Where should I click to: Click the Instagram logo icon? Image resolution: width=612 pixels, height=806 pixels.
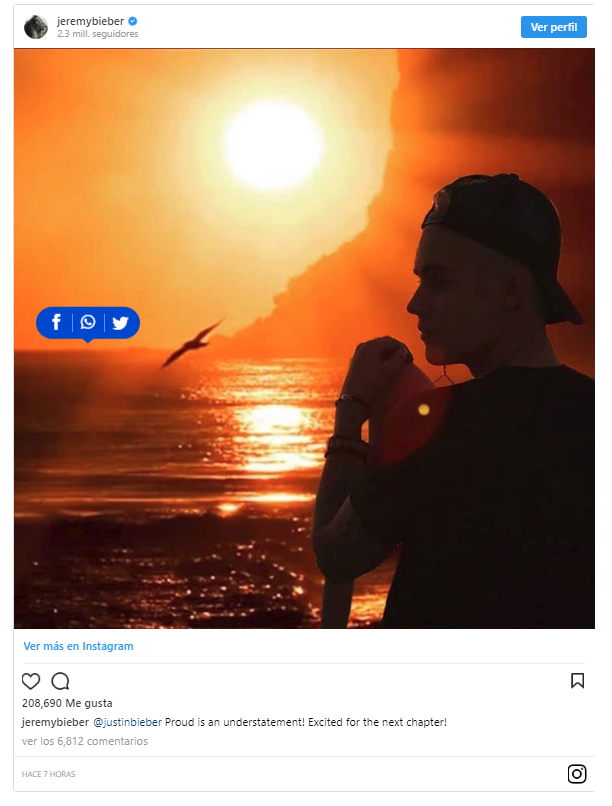tap(577, 774)
